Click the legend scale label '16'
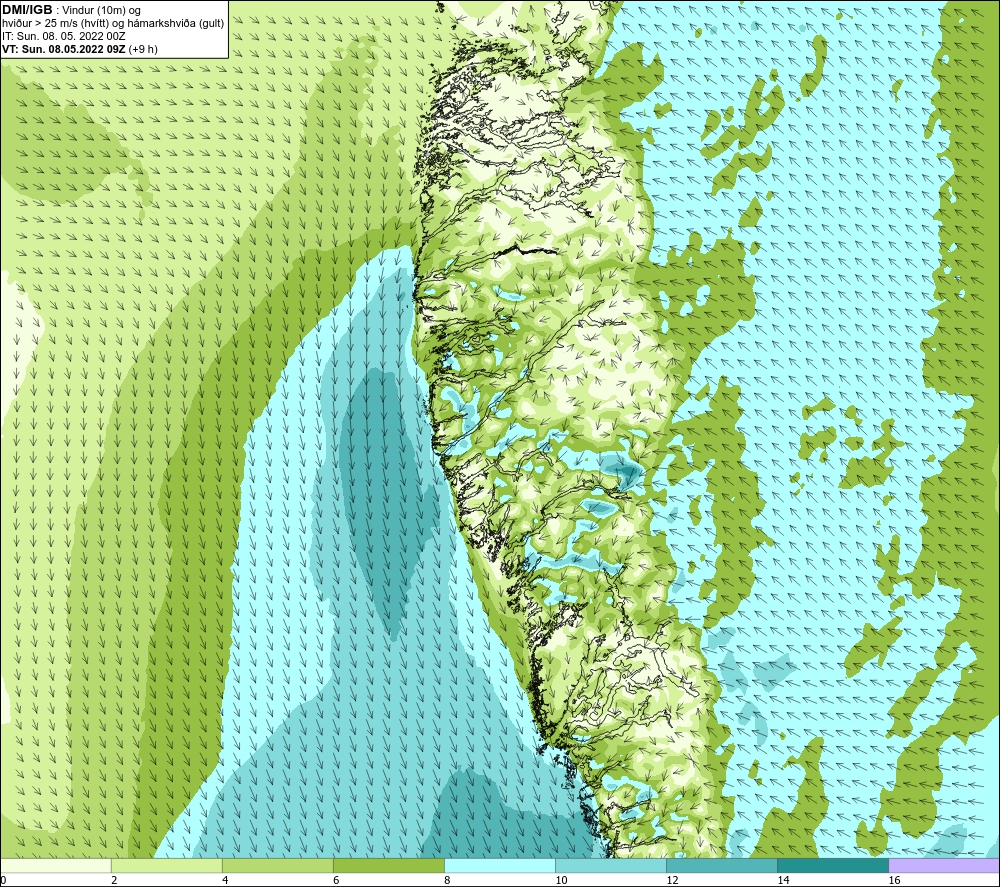Screen dimensions: 1000x887 click(x=894, y=880)
